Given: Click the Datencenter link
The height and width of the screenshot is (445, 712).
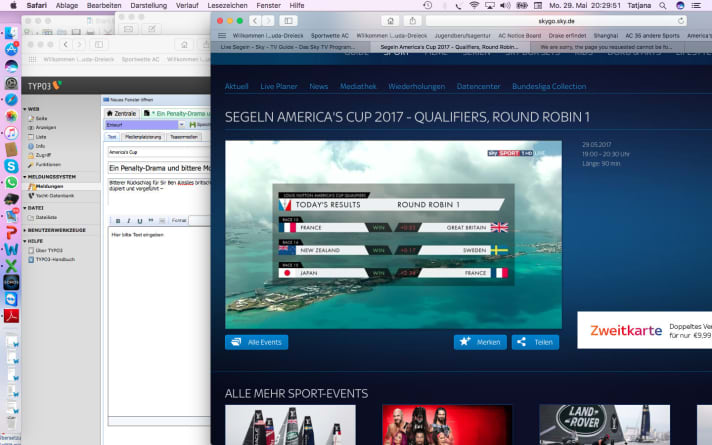Looking at the screenshot, I should click(x=478, y=86).
